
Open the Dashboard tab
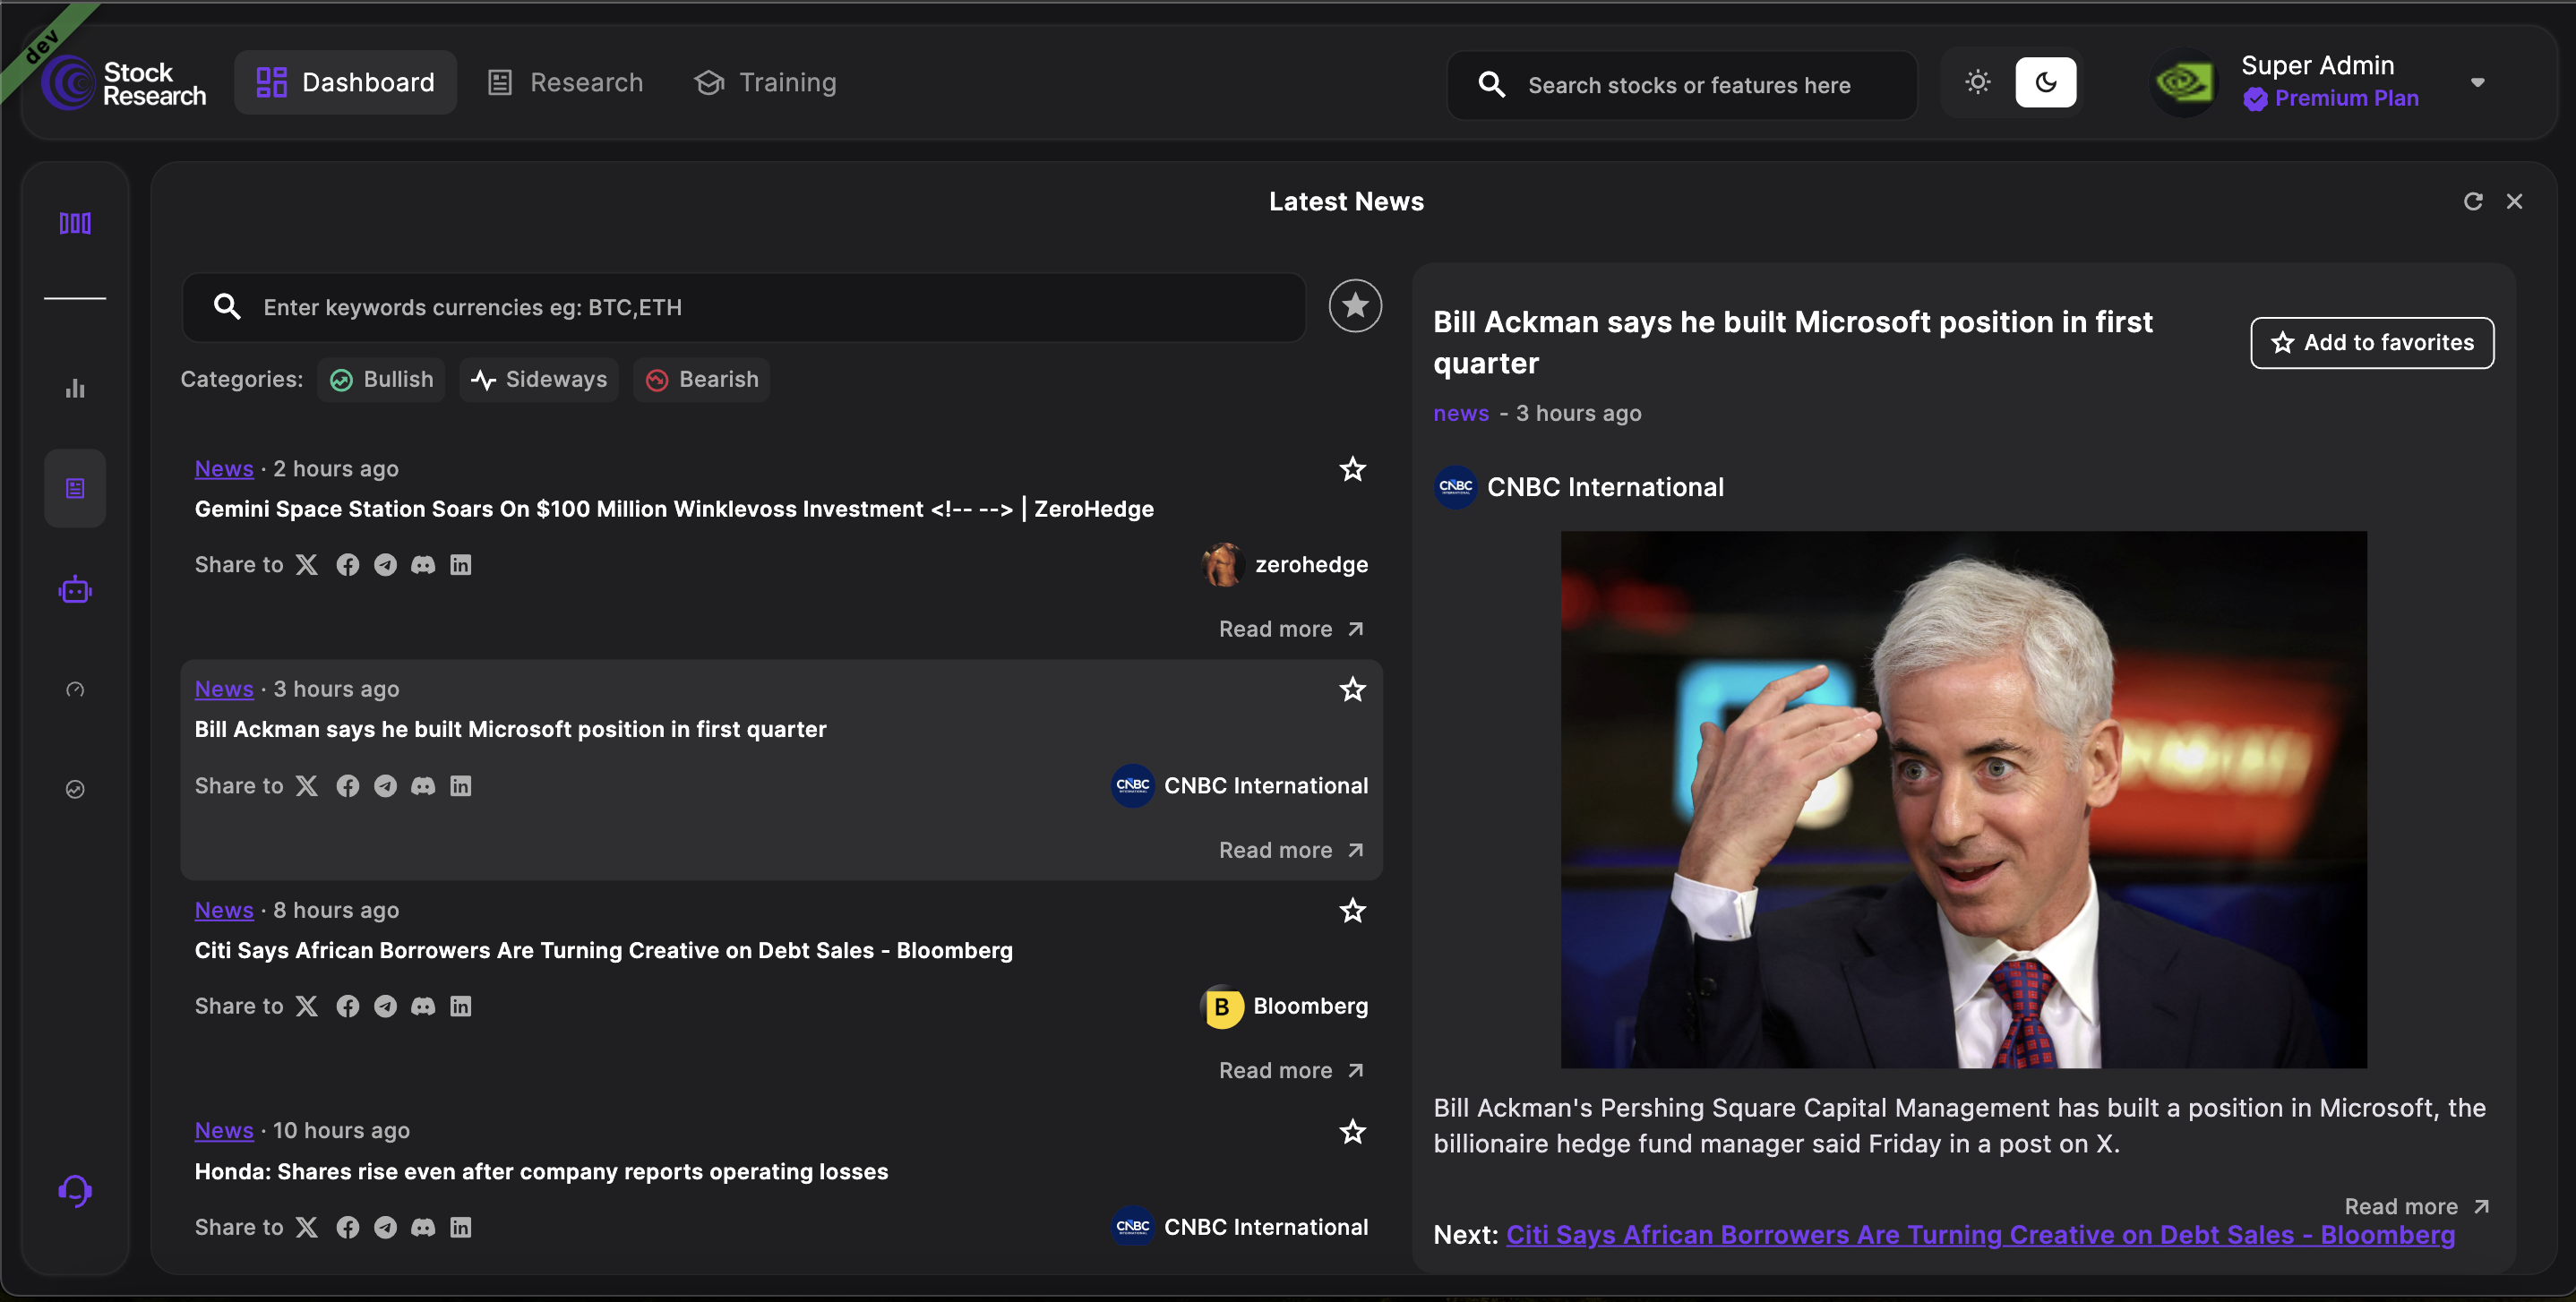(346, 82)
